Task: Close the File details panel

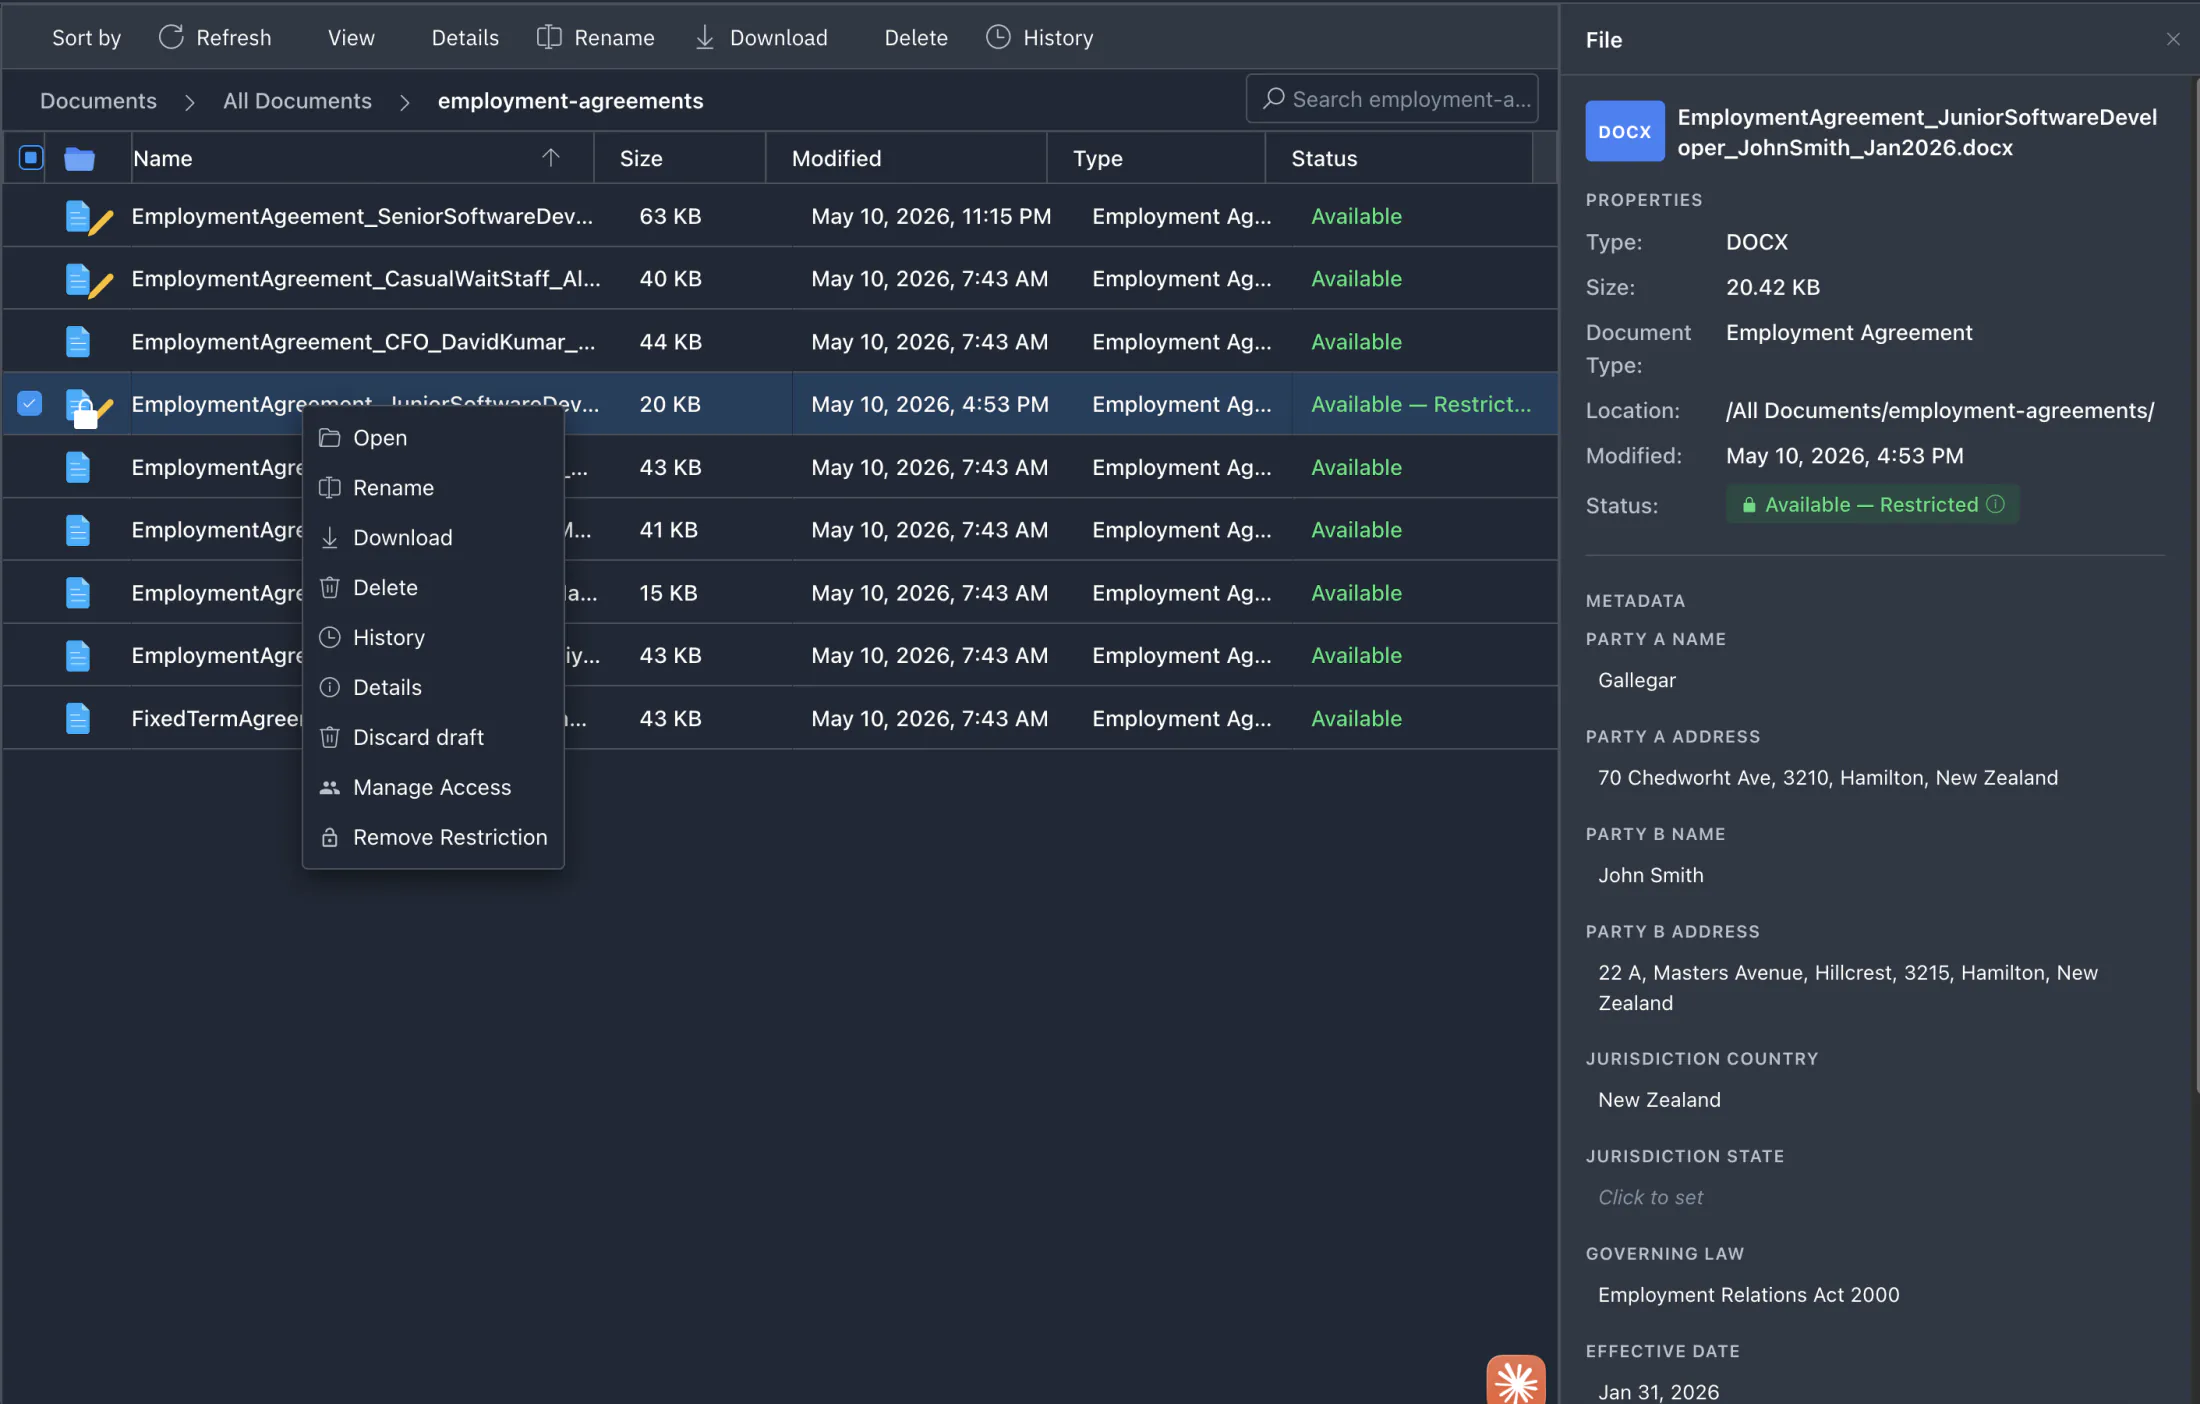Action: (x=2172, y=39)
